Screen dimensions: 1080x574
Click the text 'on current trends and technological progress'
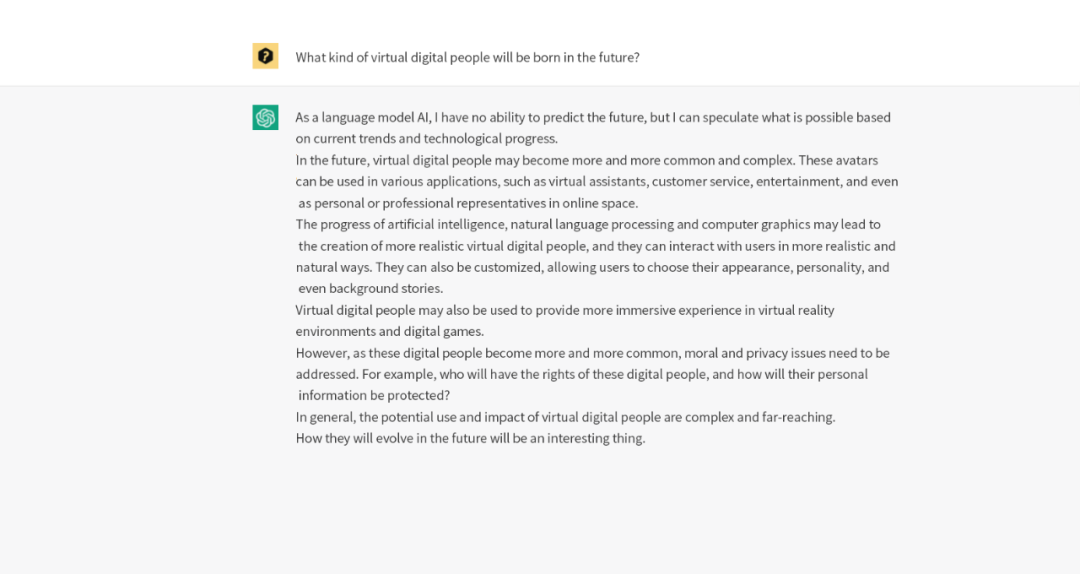pyautogui.click(x=426, y=139)
